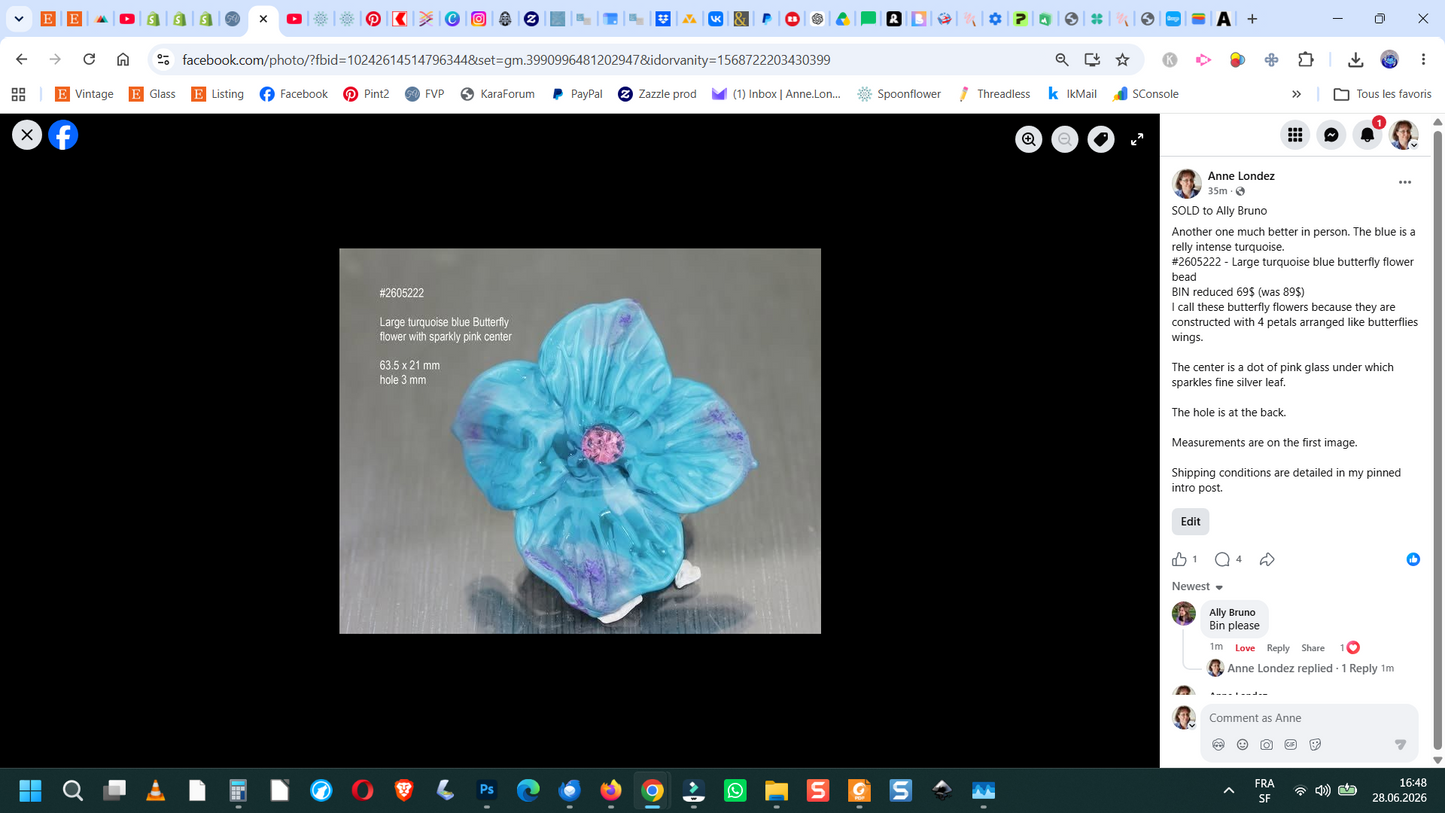This screenshot has height=813, width=1445.
Task: Open the Spoonflower bookmark
Action: click(899, 94)
